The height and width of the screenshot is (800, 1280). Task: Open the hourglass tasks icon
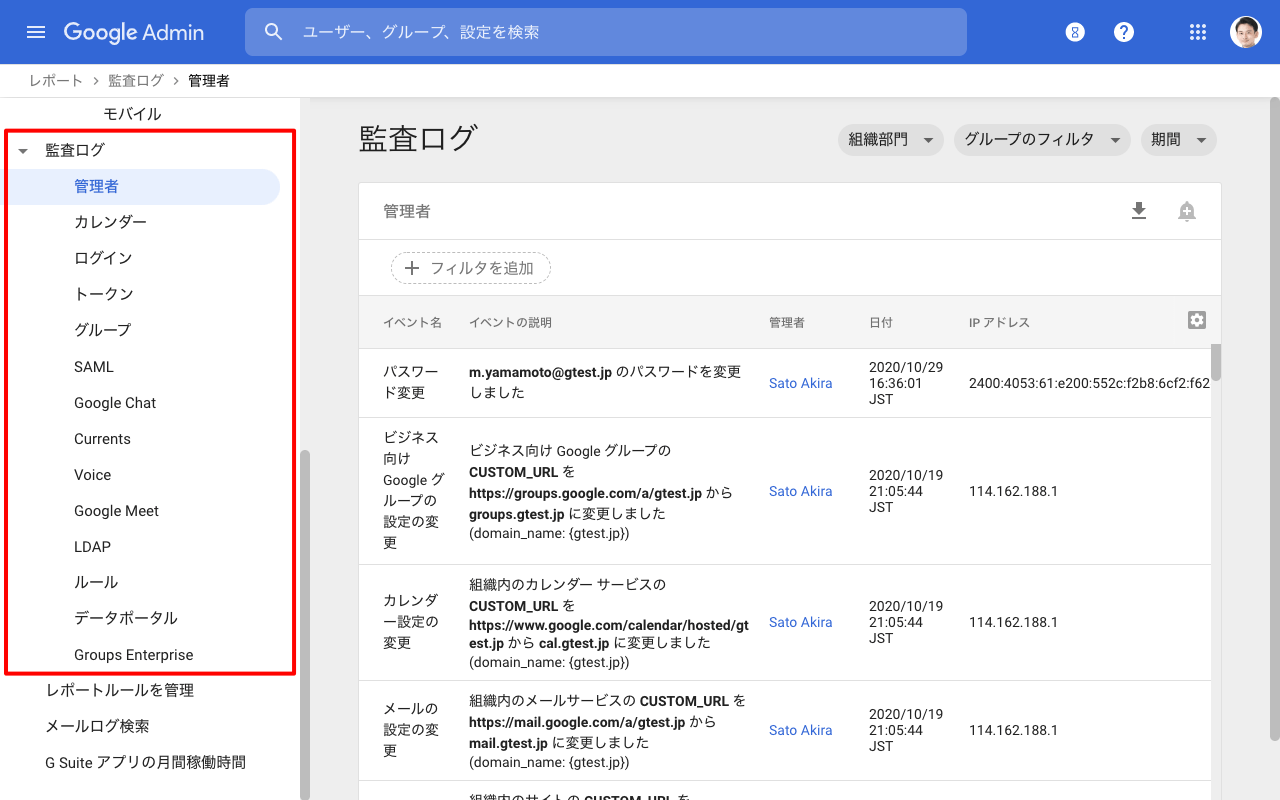click(1075, 32)
